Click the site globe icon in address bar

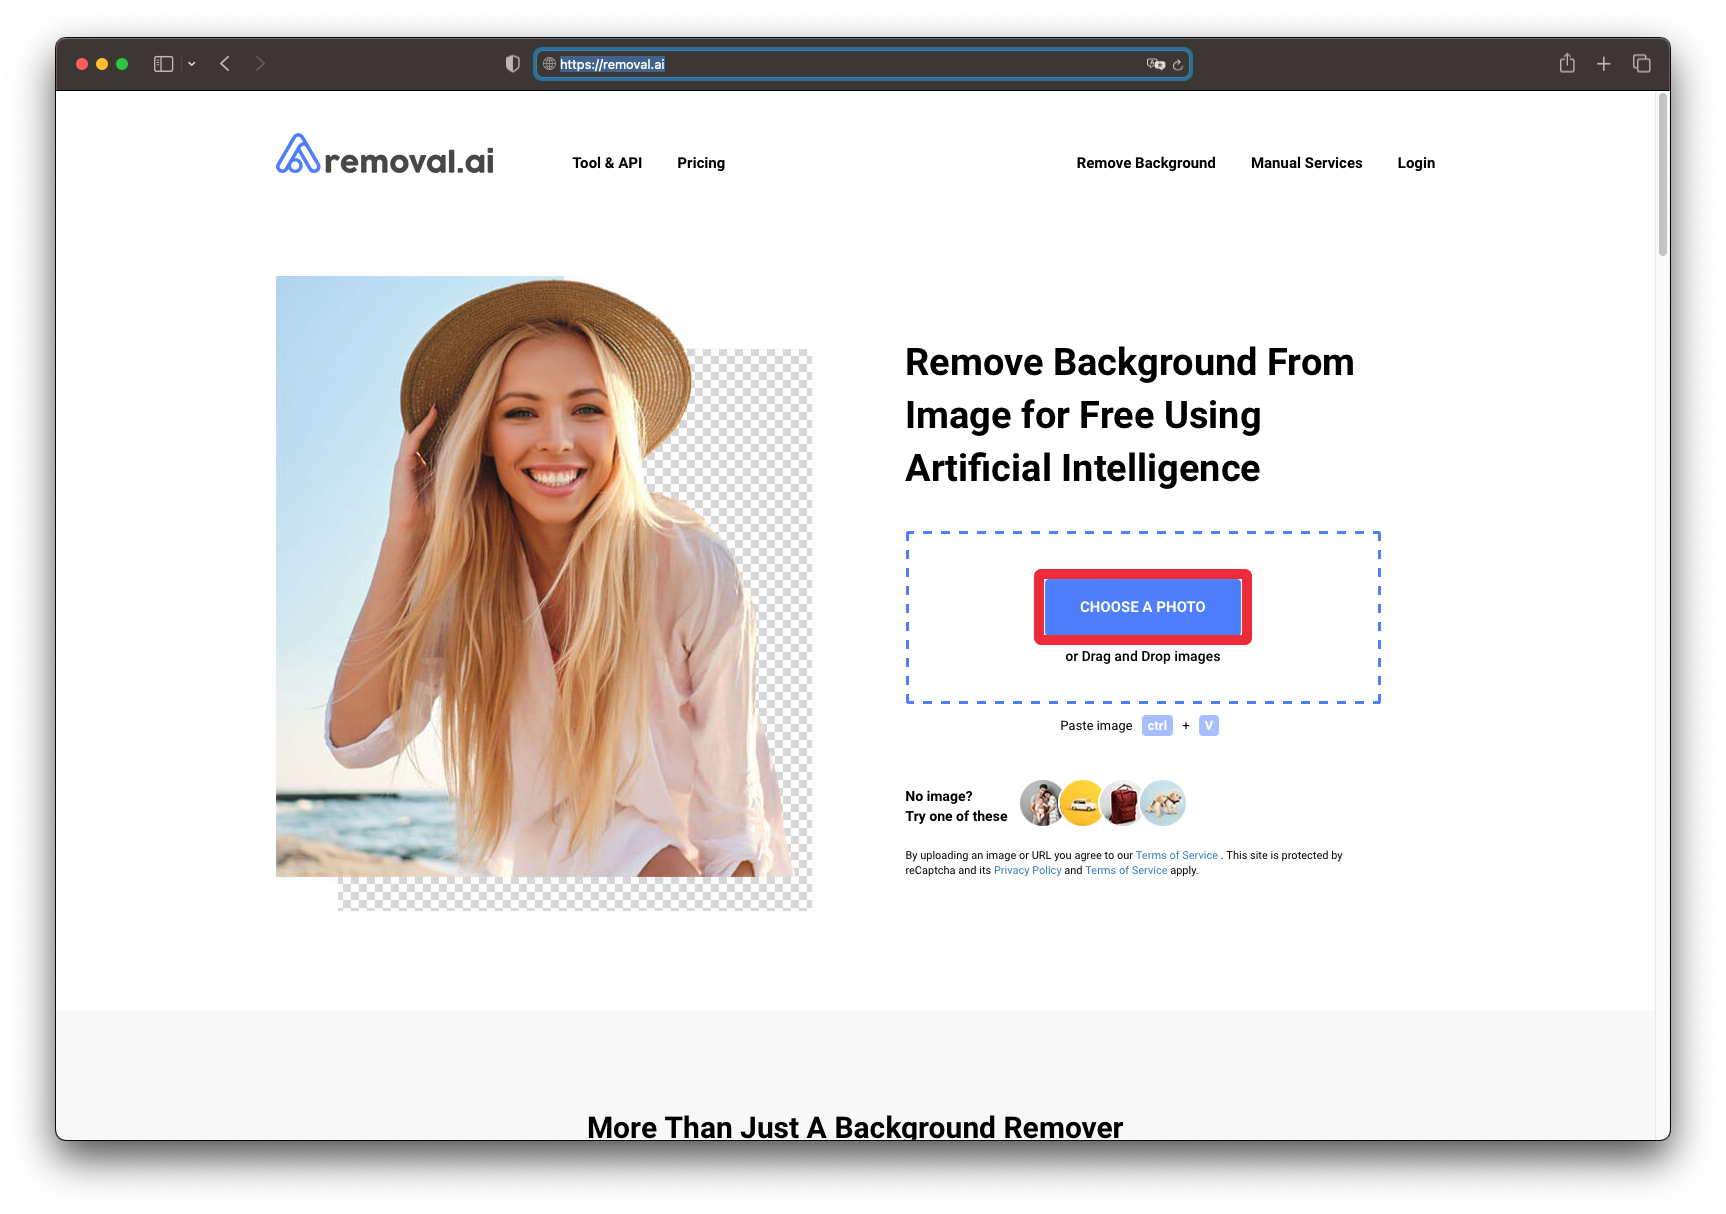pos(549,64)
